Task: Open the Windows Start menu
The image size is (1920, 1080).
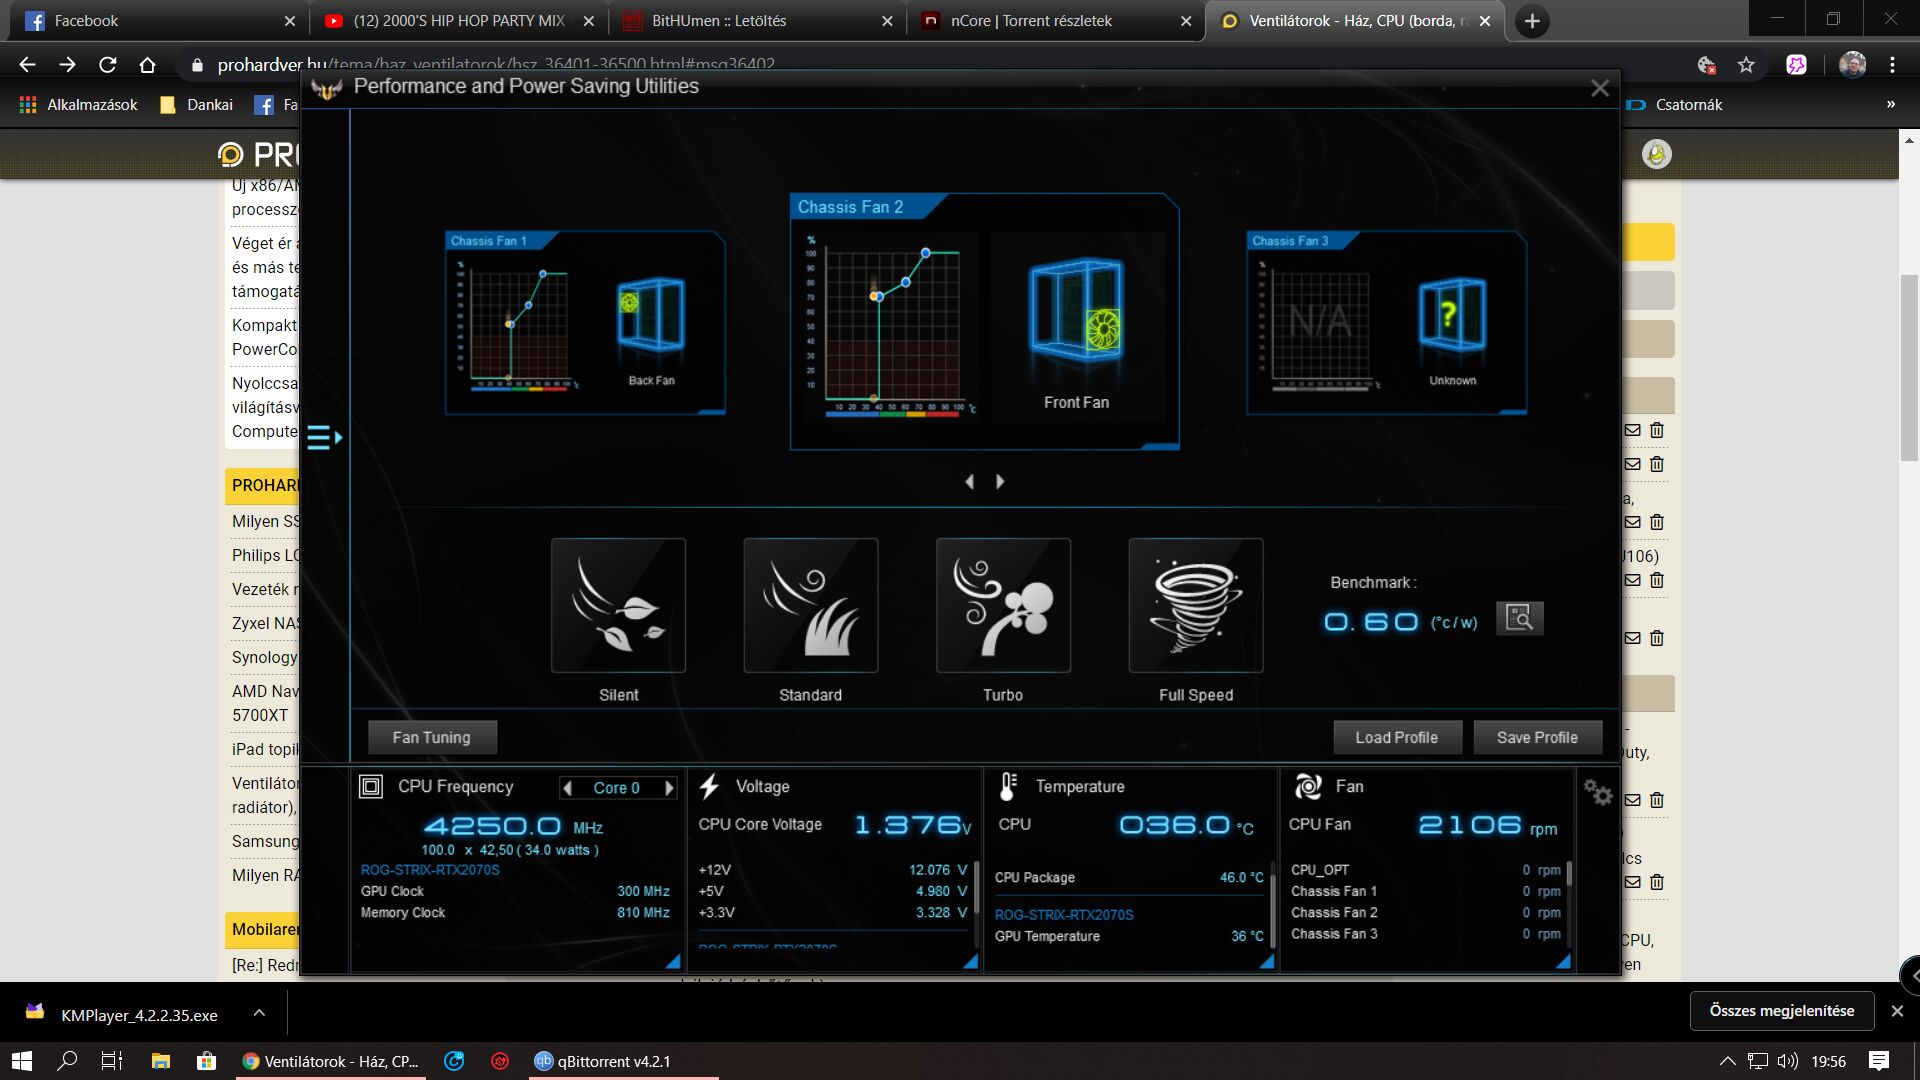Action: pyautogui.click(x=22, y=1061)
